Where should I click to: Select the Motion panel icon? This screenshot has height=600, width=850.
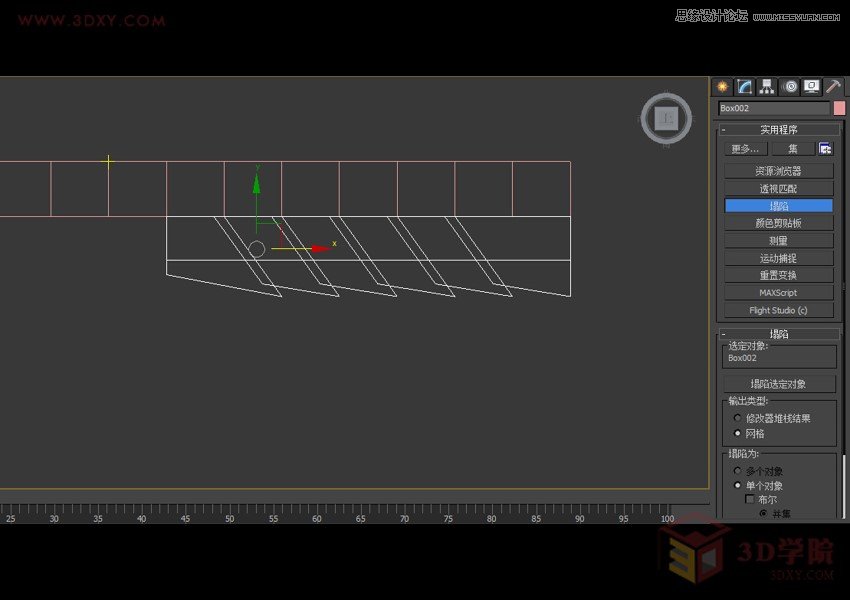[x=790, y=87]
